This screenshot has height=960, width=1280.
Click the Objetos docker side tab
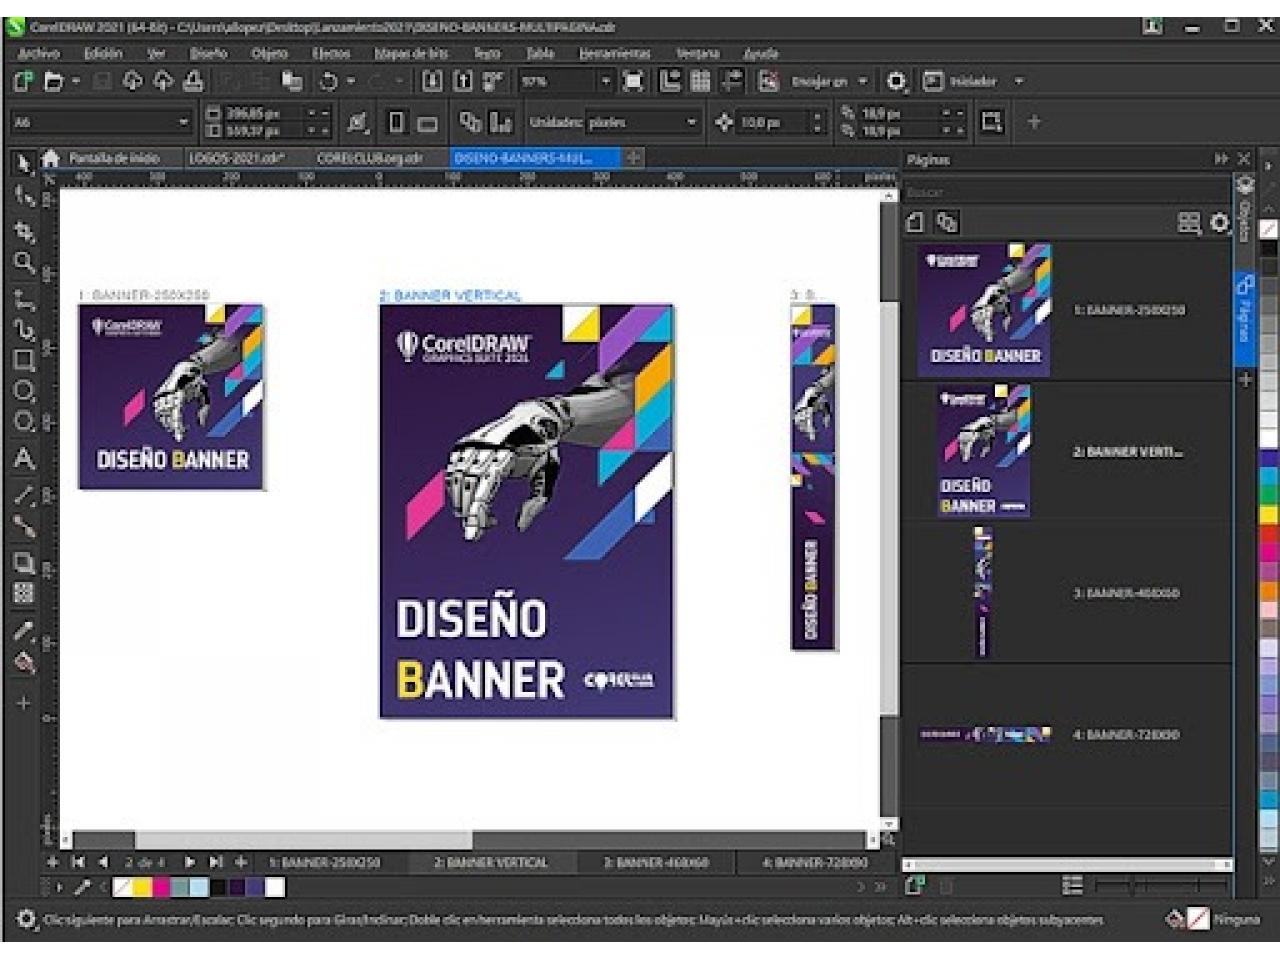pyautogui.click(x=1245, y=210)
